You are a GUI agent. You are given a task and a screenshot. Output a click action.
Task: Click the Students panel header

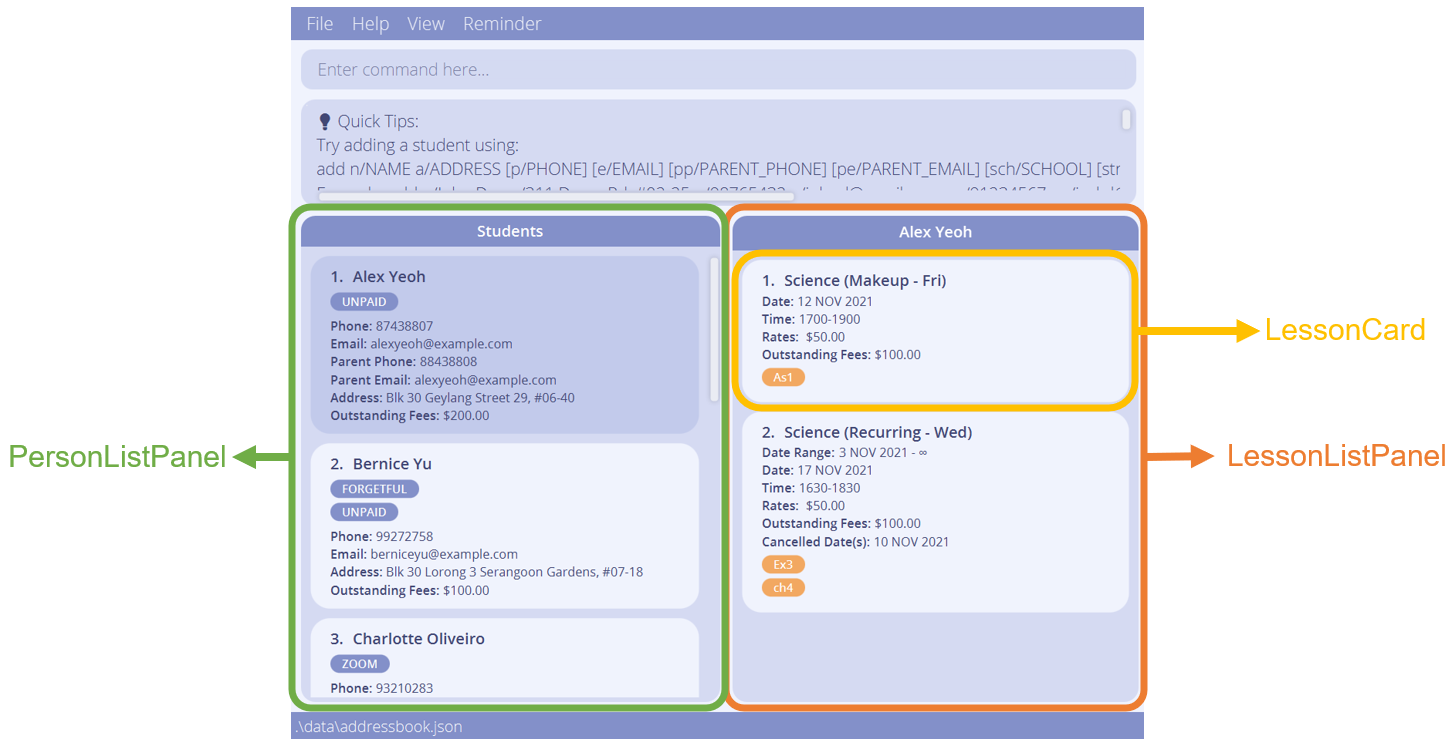(510, 231)
